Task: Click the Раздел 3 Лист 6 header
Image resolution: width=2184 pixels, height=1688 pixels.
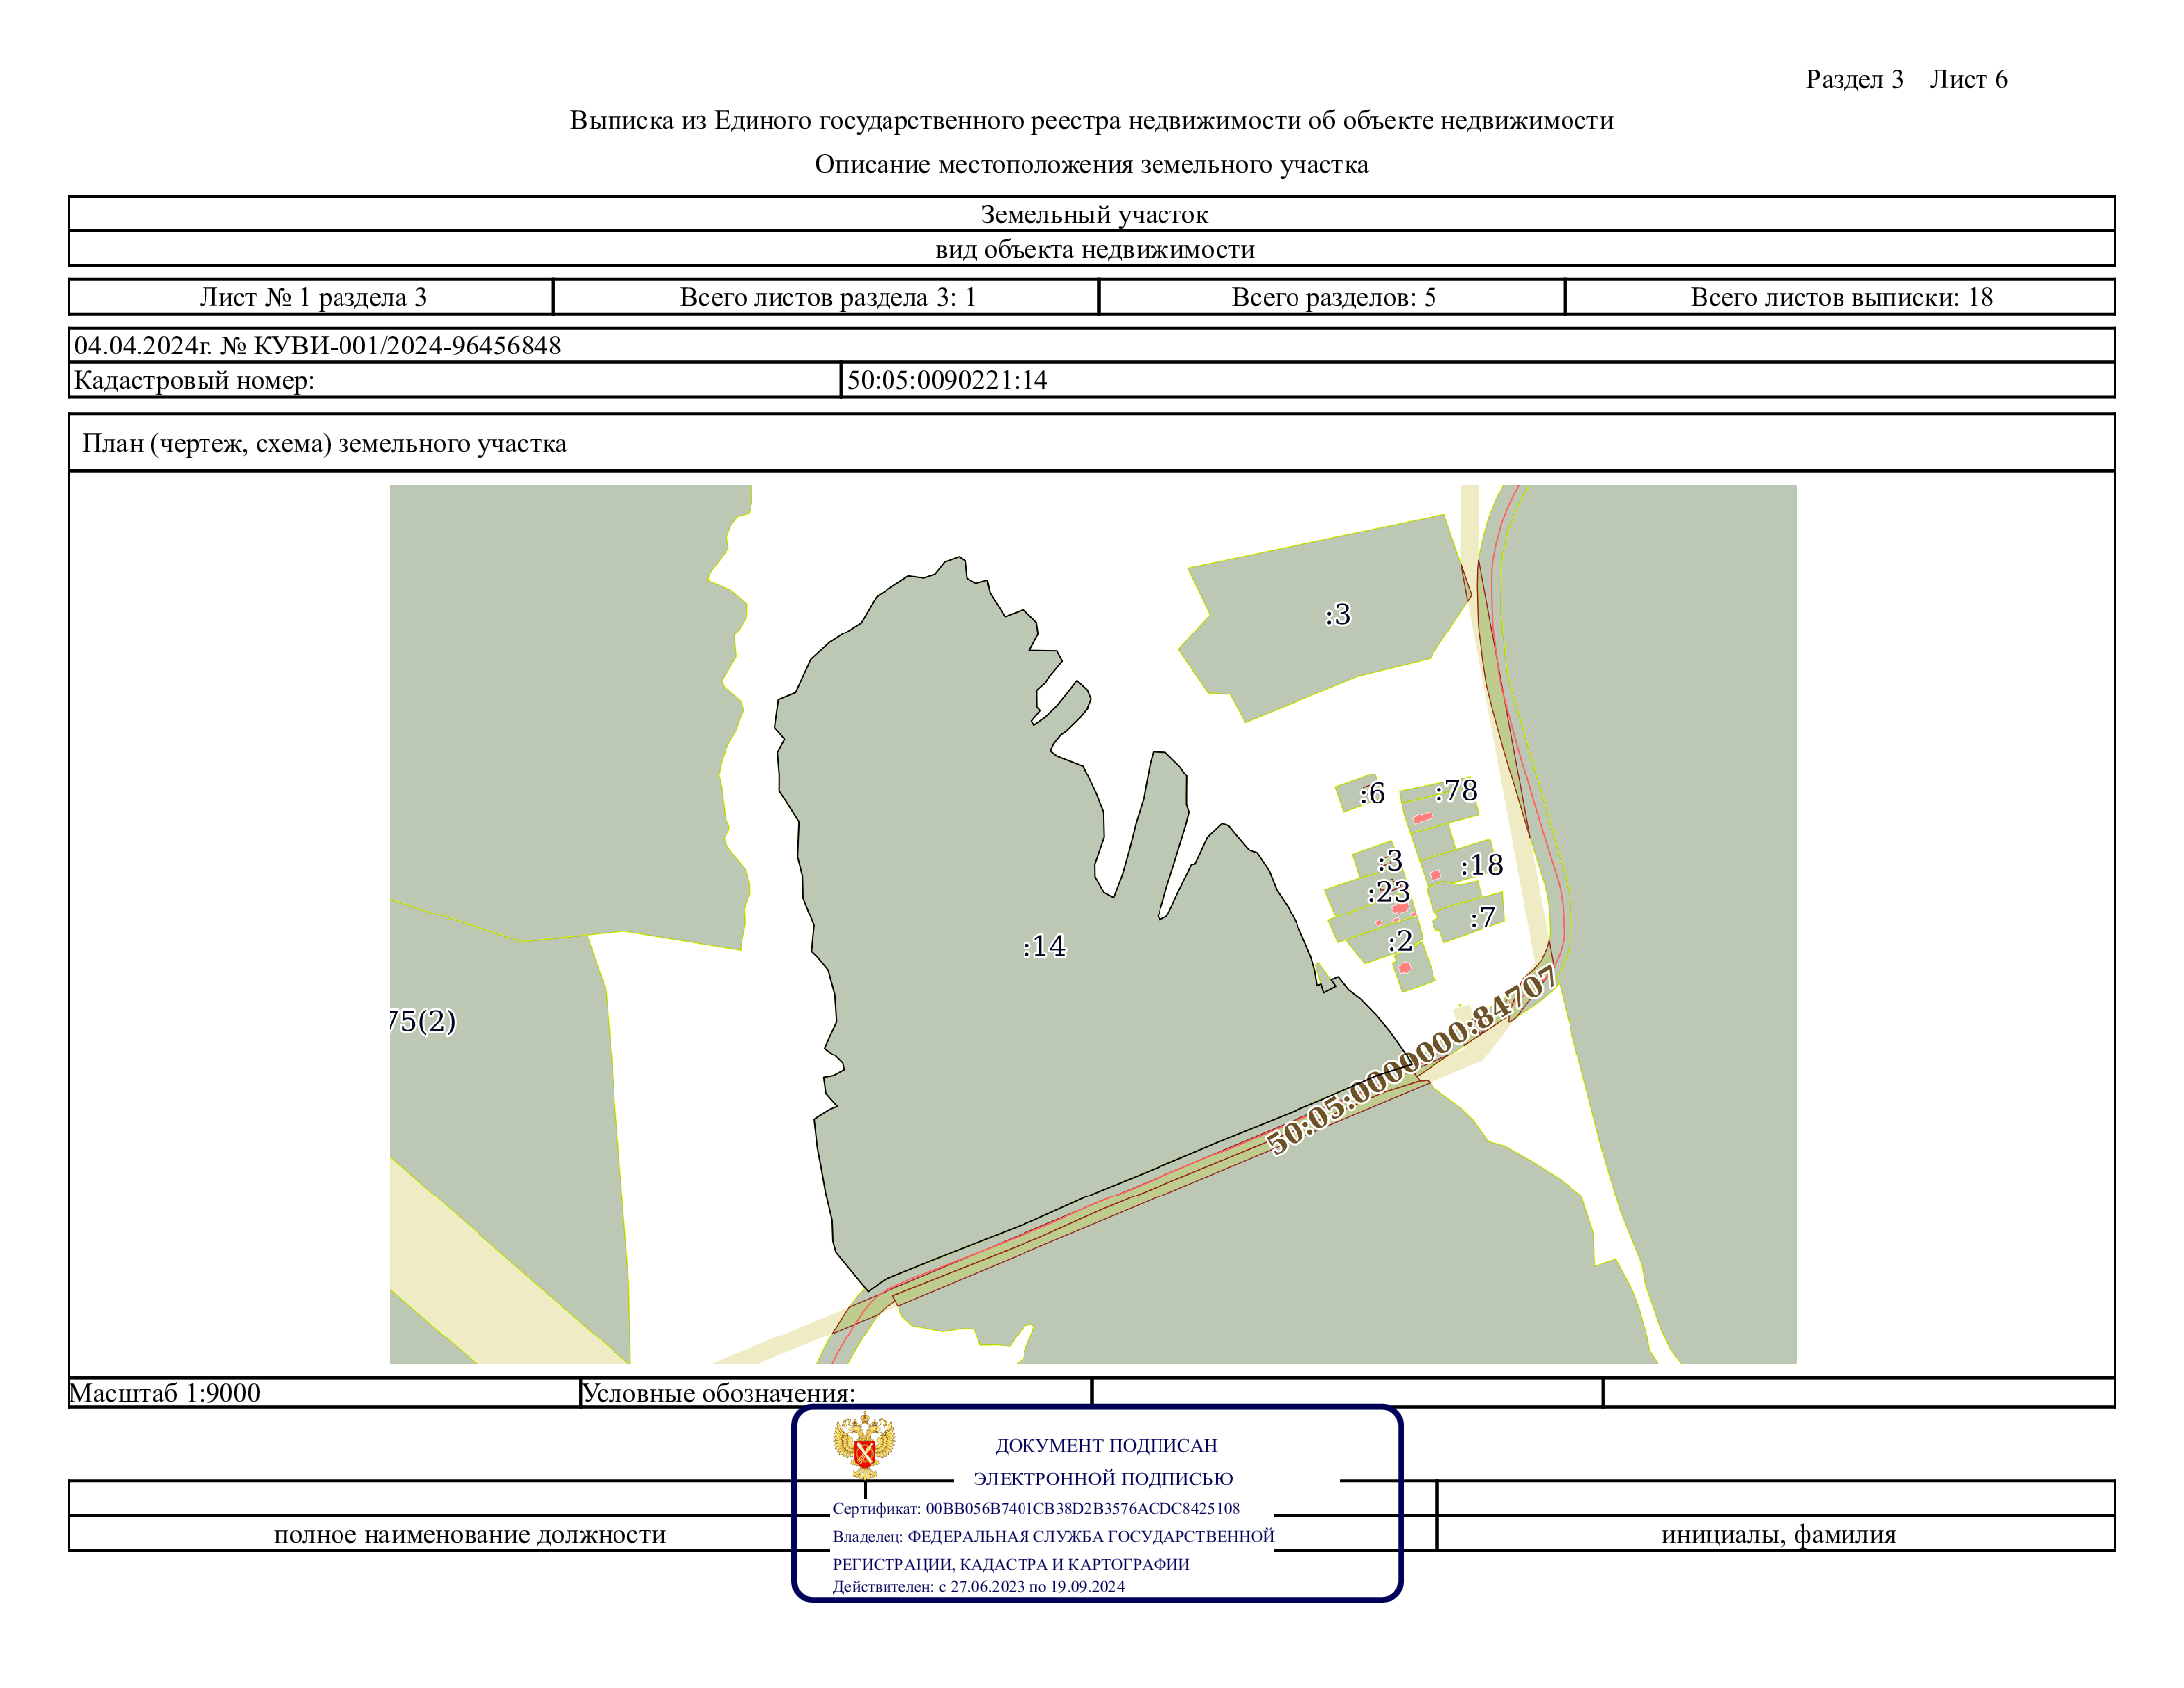Action: pos(1905,80)
